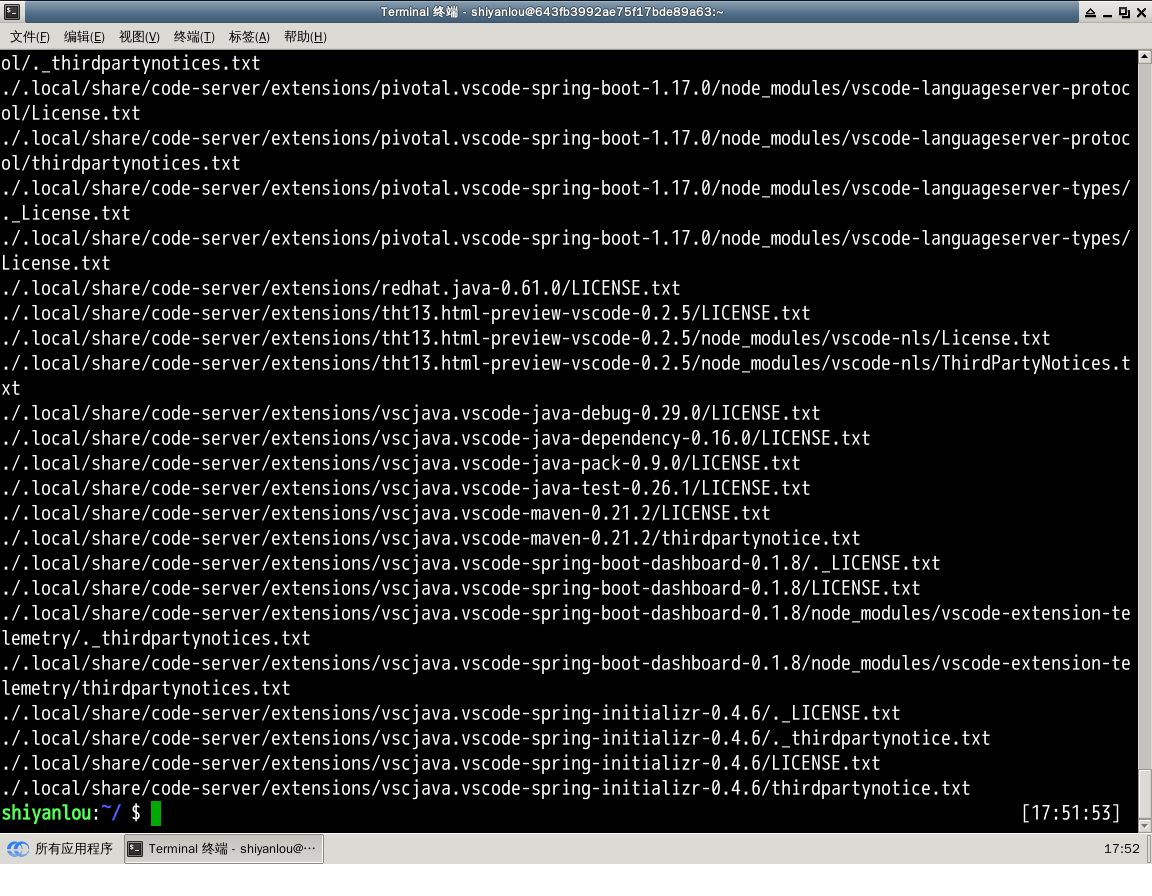Screen dimensions: 1152x896
Task: Click the lemetry/thirdpartynotices.txt line
Action: click(x=145, y=688)
